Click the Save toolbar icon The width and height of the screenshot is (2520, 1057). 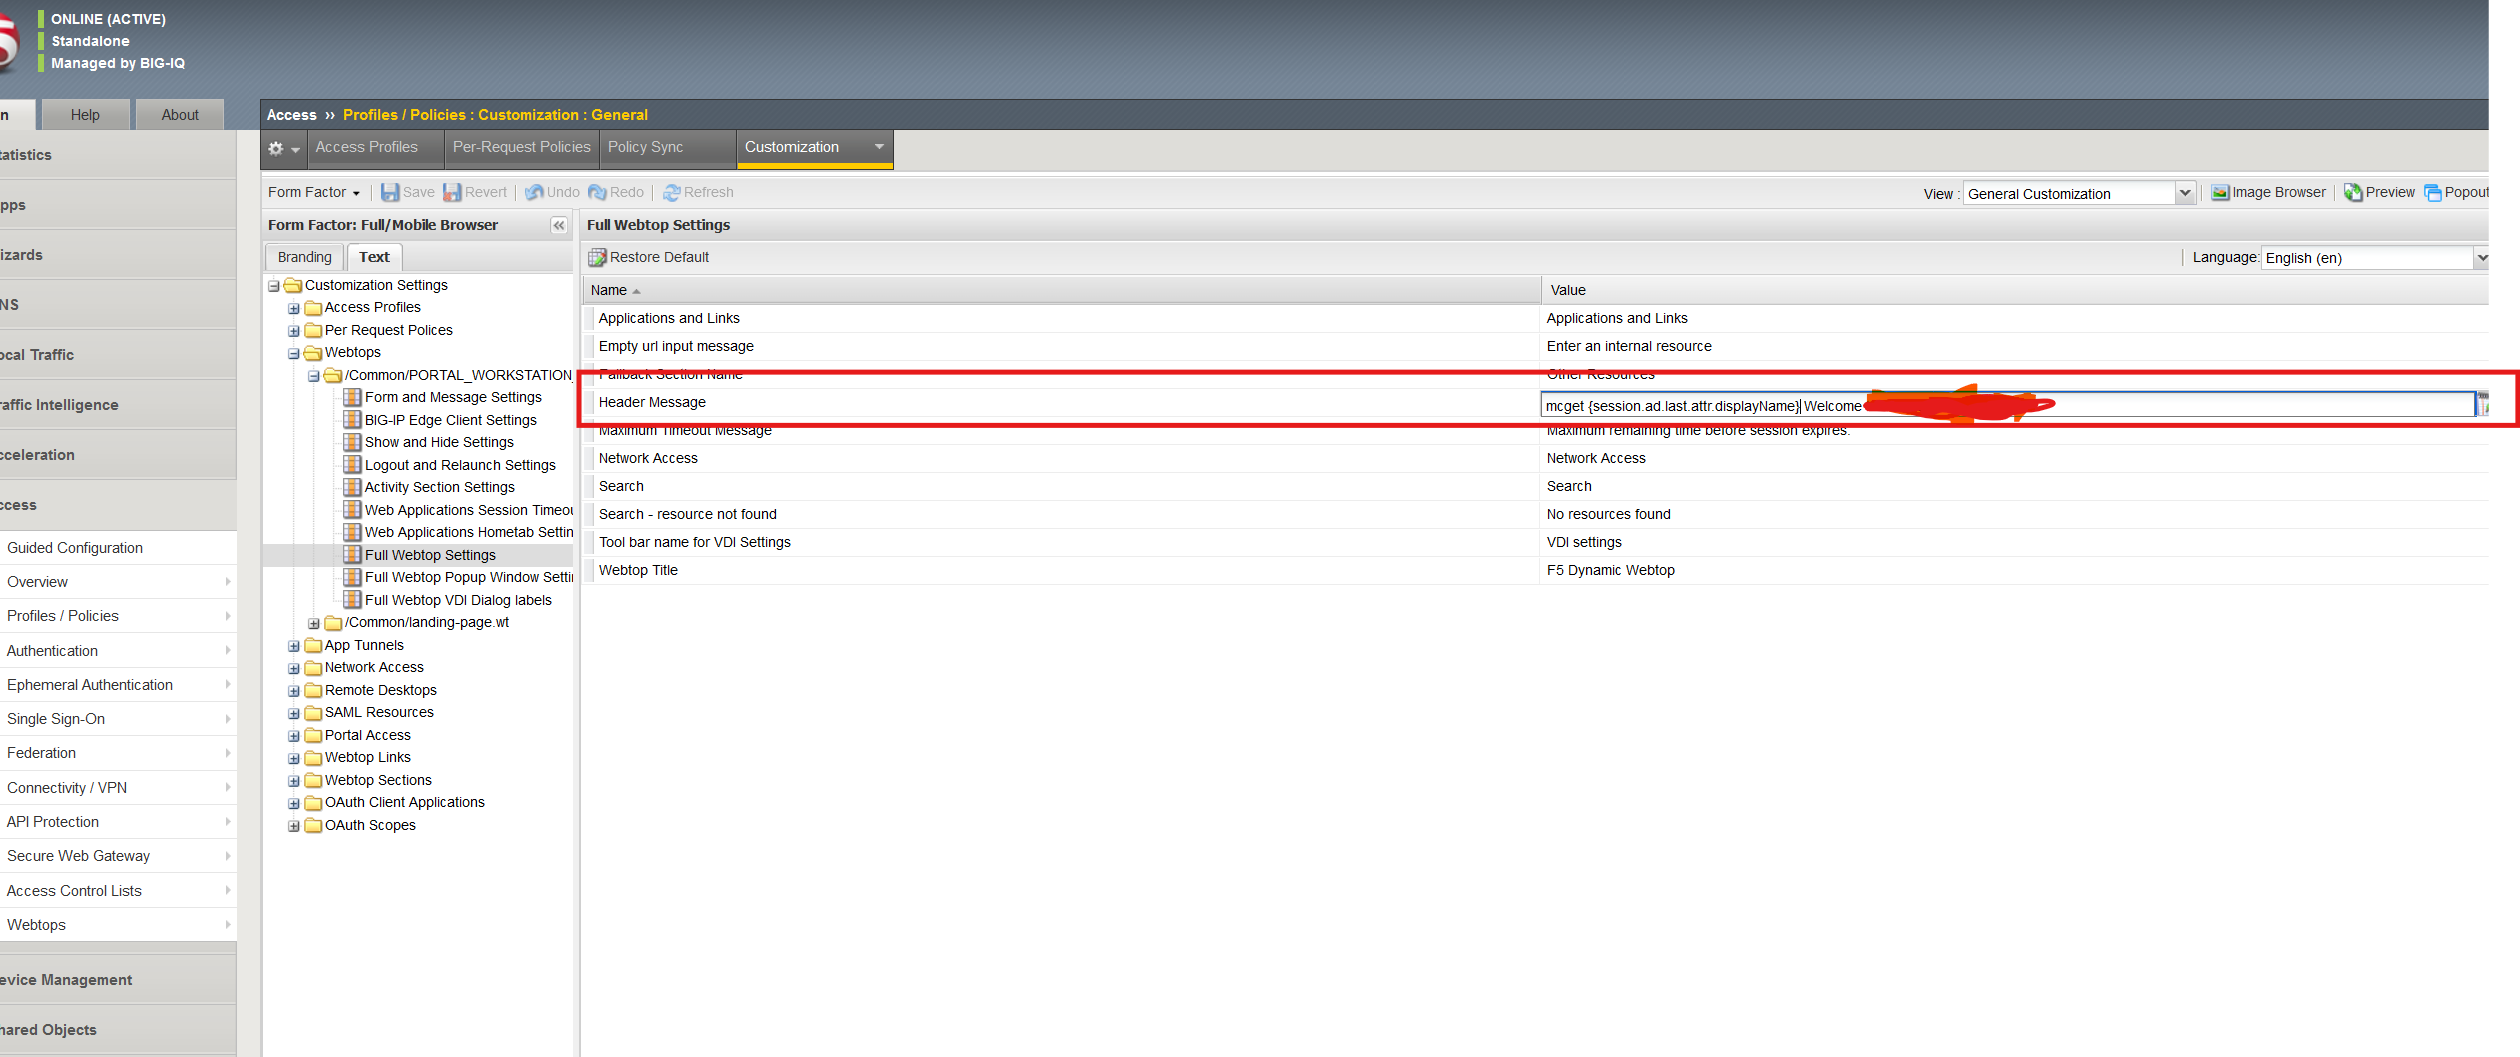(390, 192)
